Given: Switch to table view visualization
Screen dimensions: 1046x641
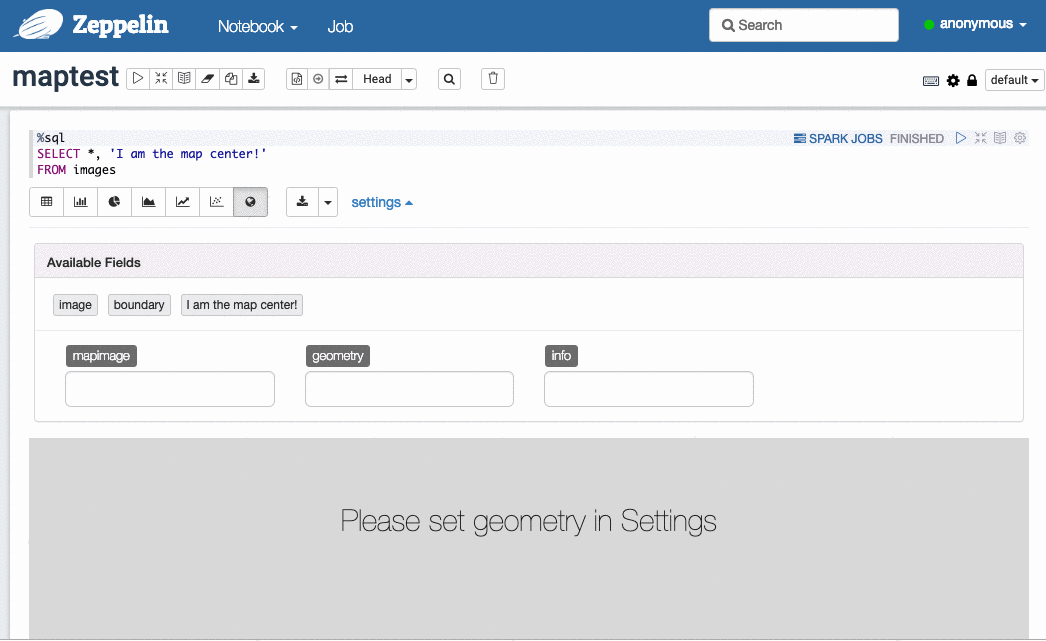Looking at the screenshot, I should 47,202.
